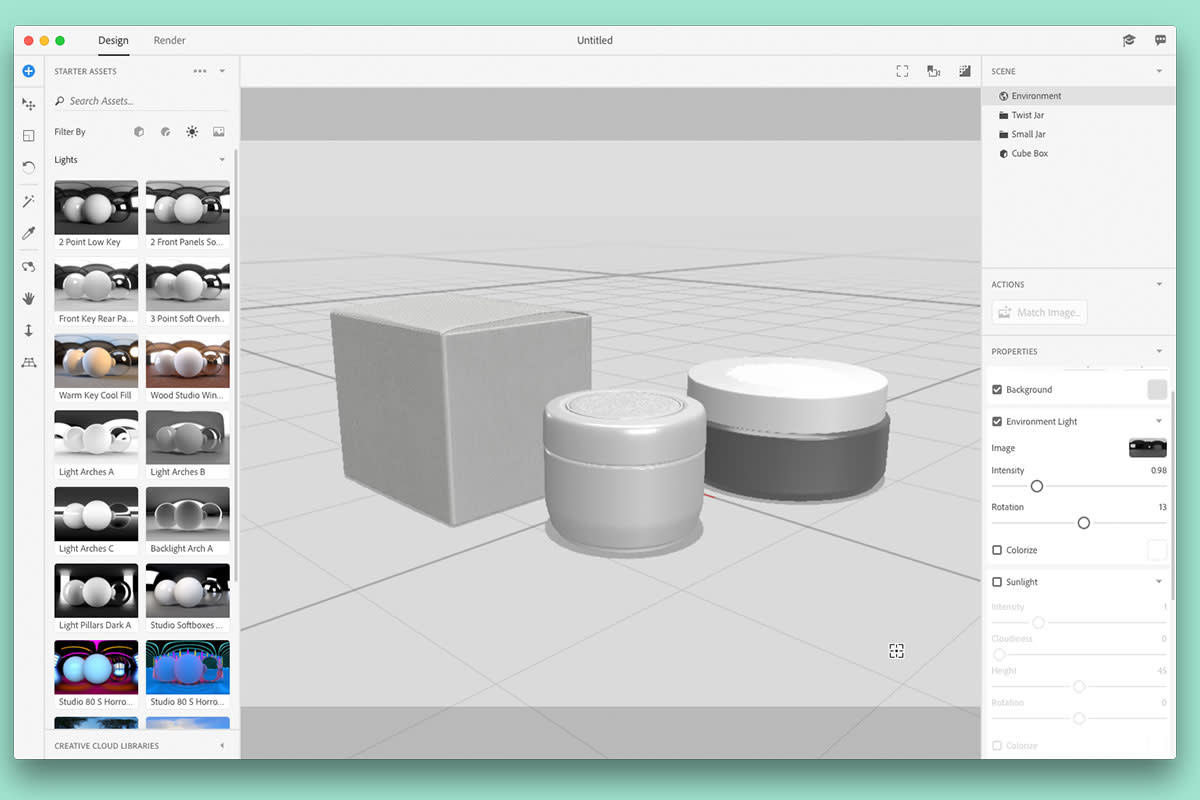
Task: Uncheck the Background checkbox
Action: tap(997, 389)
